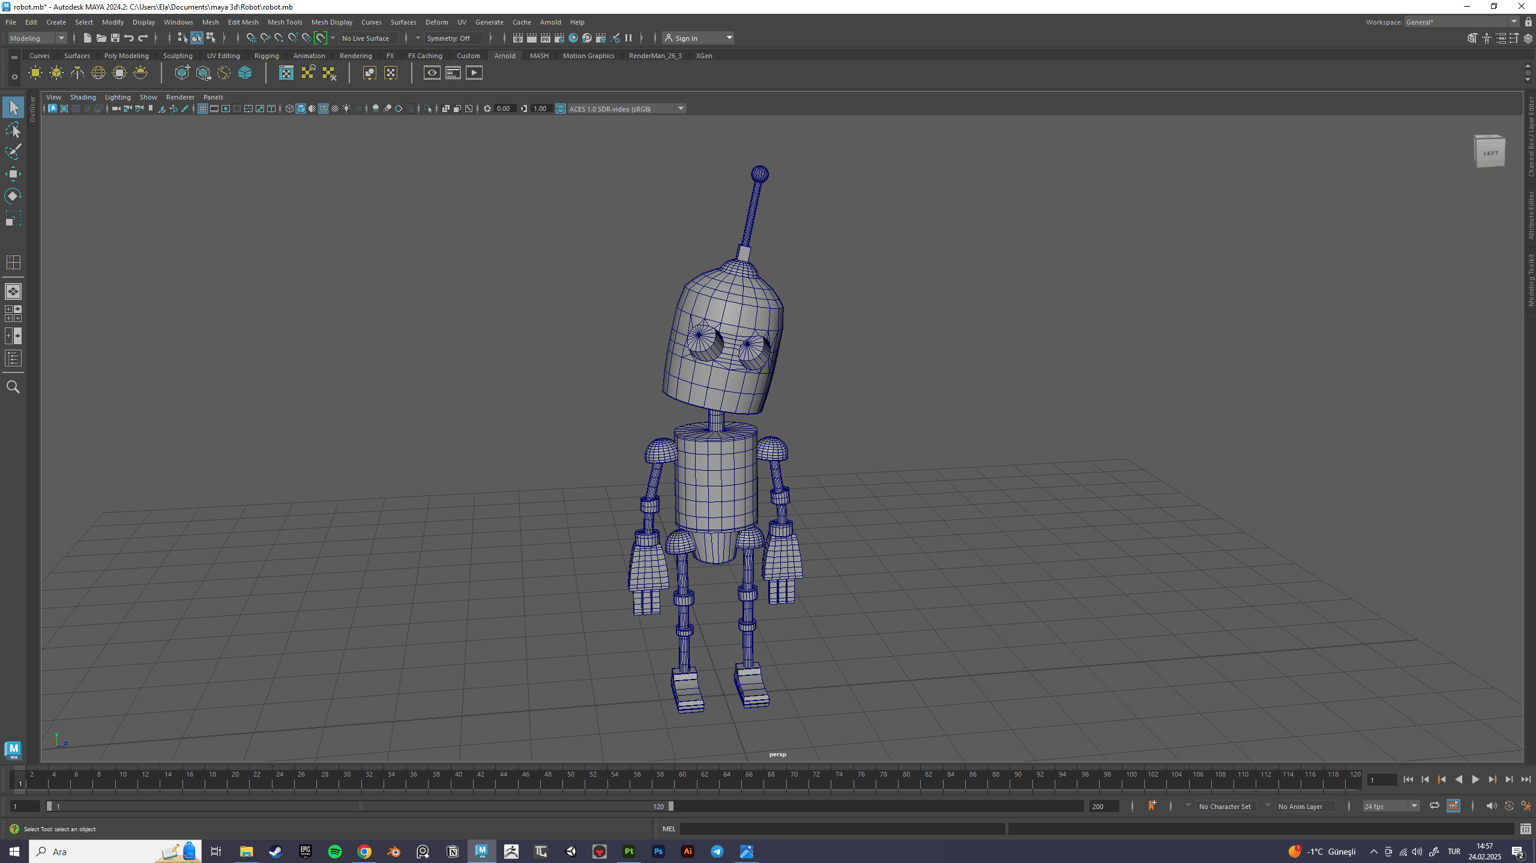Image resolution: width=1536 pixels, height=863 pixels.
Task: Choose the Rotate tool in toolbox
Action: coord(13,196)
